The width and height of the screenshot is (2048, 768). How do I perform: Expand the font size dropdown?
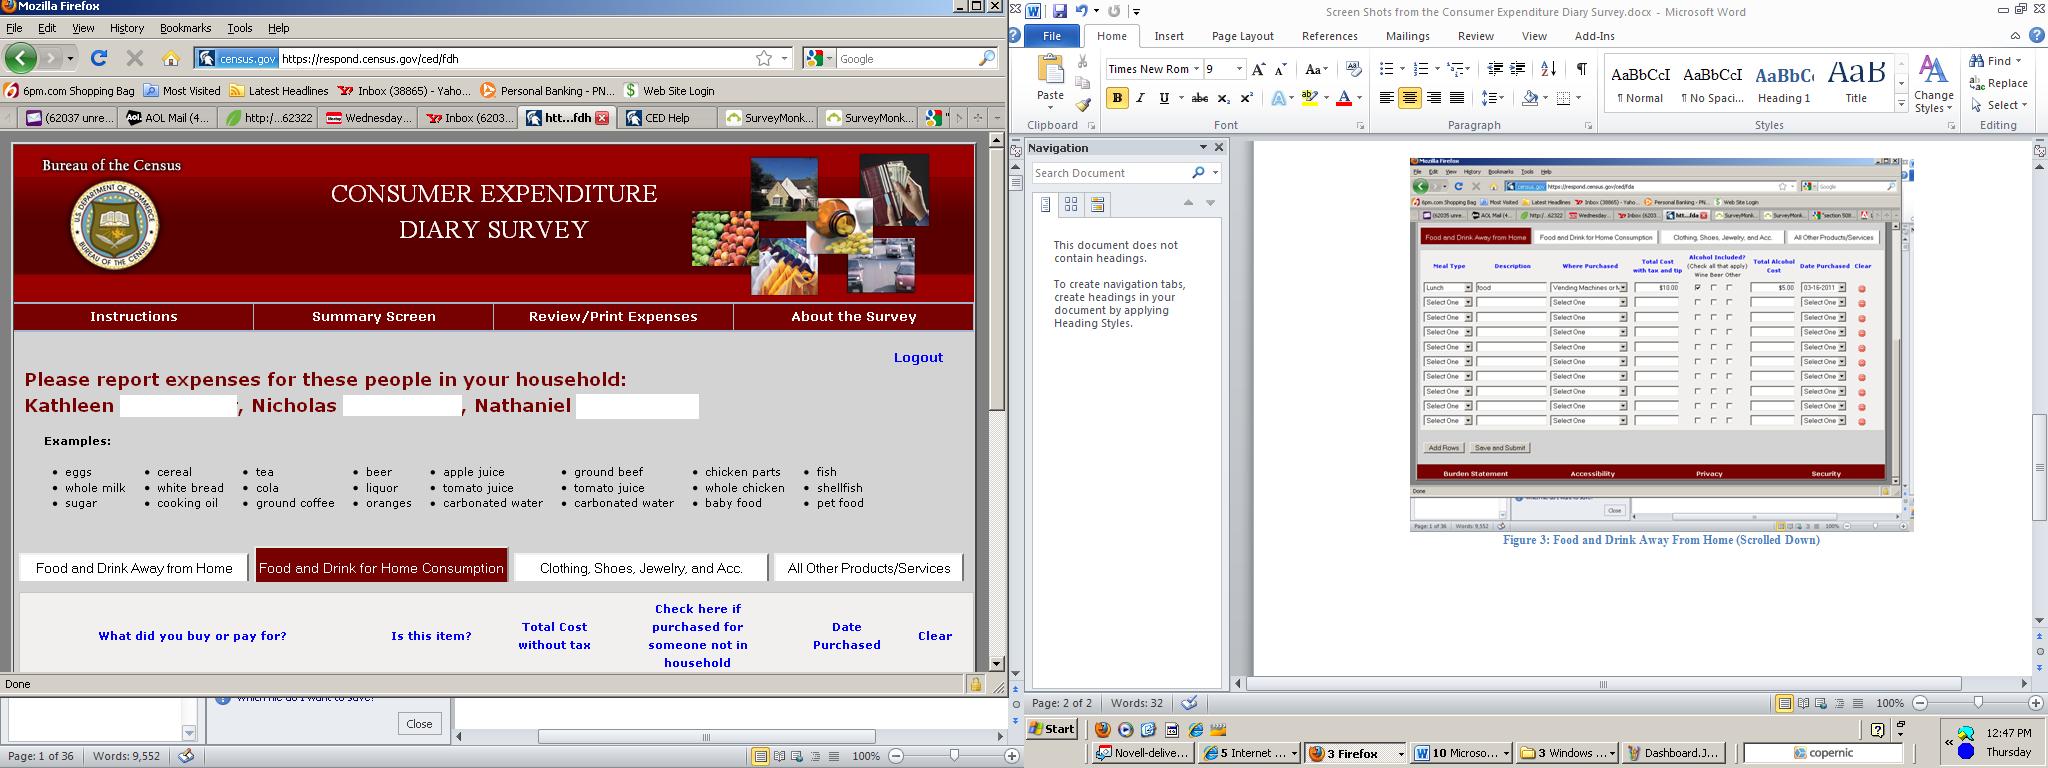1239,69
